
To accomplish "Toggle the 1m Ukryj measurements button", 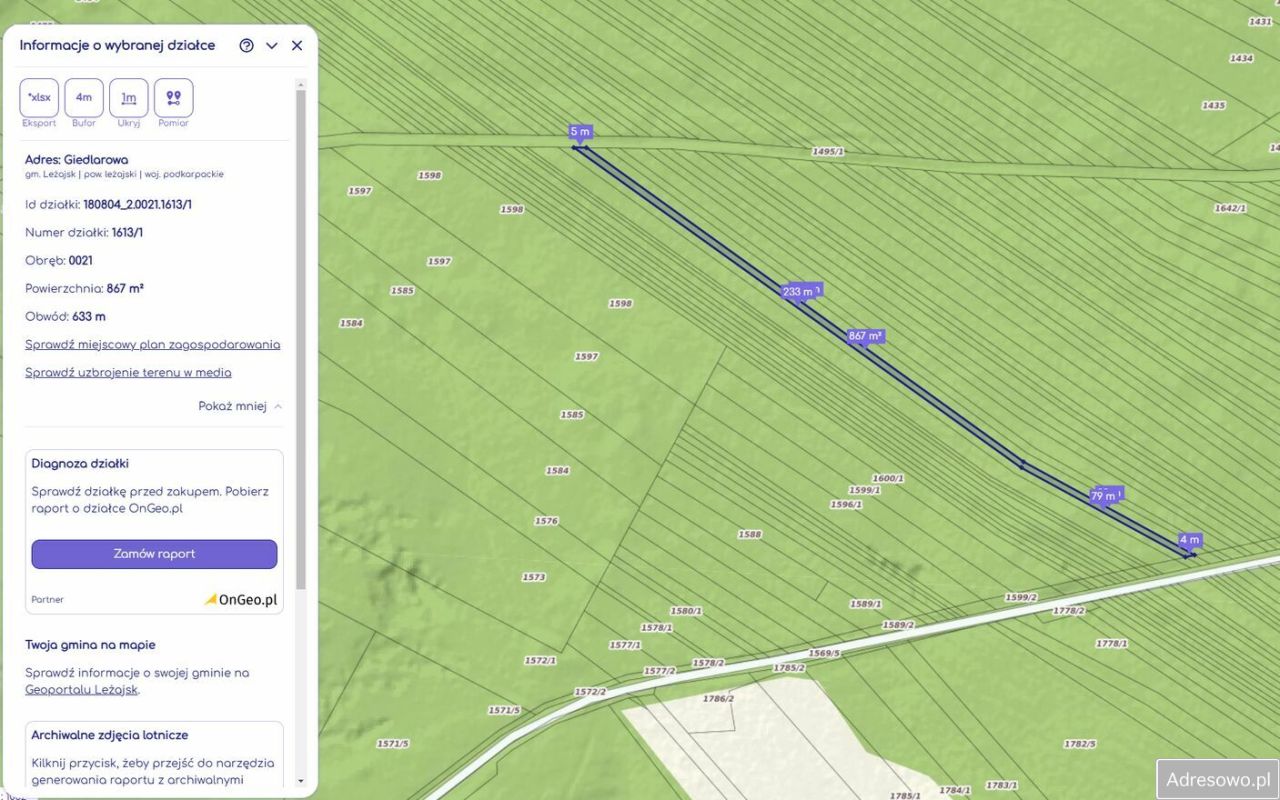I will pos(129,98).
